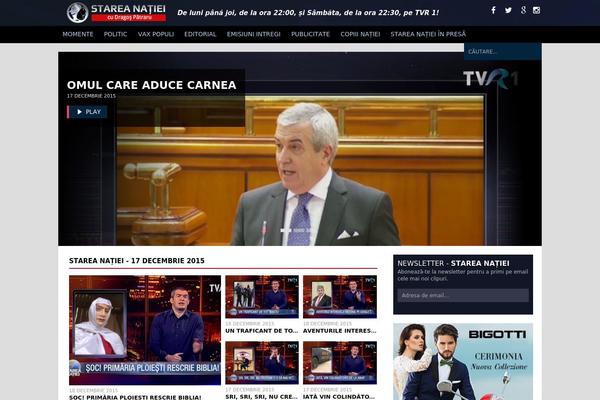Open the Vax Populi menu item
600x400 pixels.
point(156,34)
